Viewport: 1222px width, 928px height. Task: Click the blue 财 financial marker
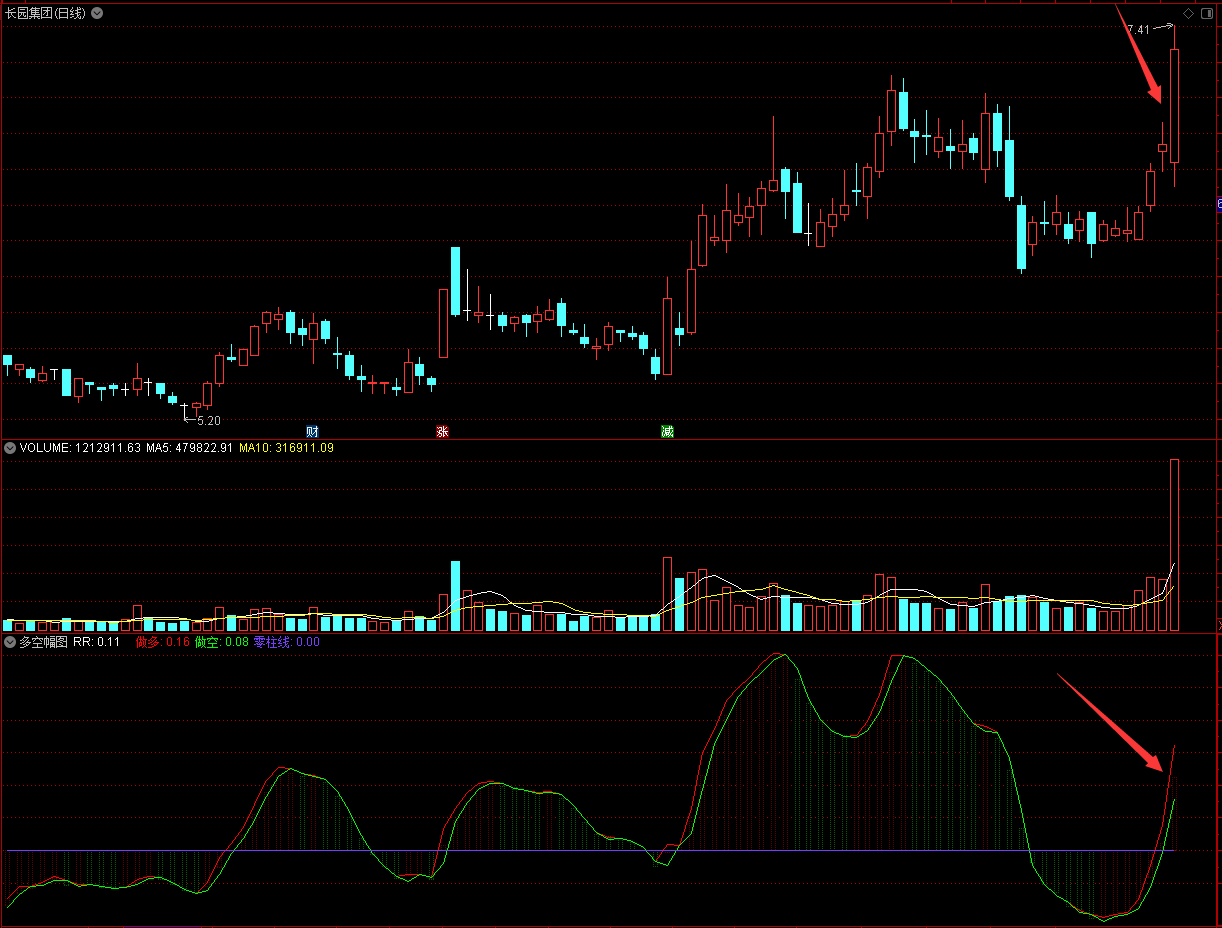tap(312, 432)
